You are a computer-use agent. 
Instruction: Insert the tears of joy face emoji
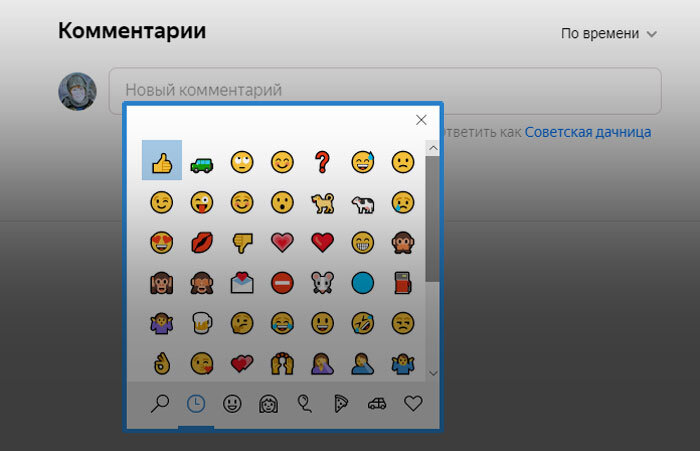(x=282, y=323)
